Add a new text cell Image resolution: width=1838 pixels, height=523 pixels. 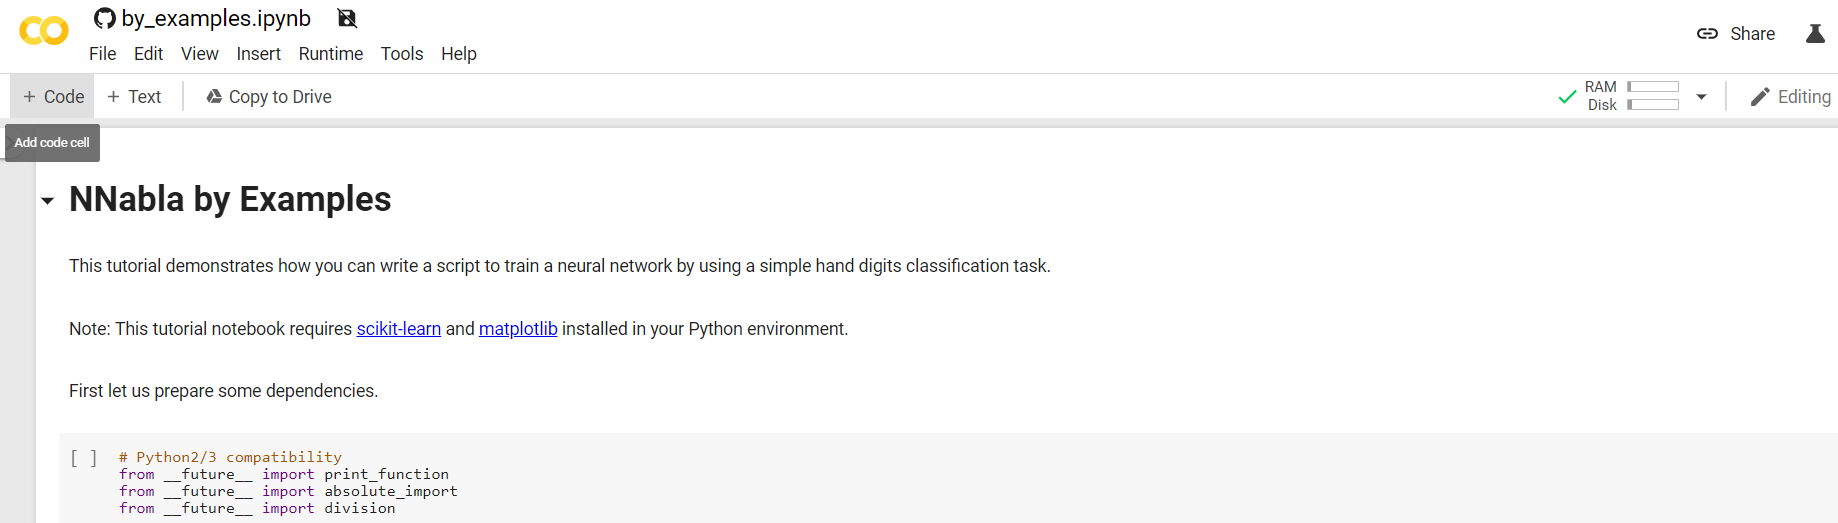134,97
